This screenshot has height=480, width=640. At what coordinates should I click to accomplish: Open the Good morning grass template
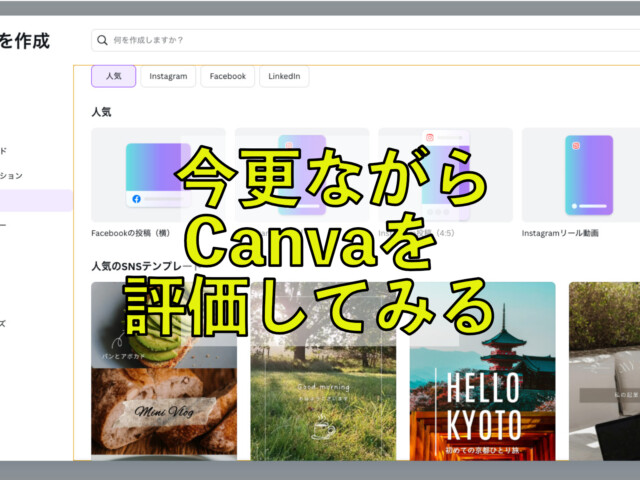[x=323, y=371]
